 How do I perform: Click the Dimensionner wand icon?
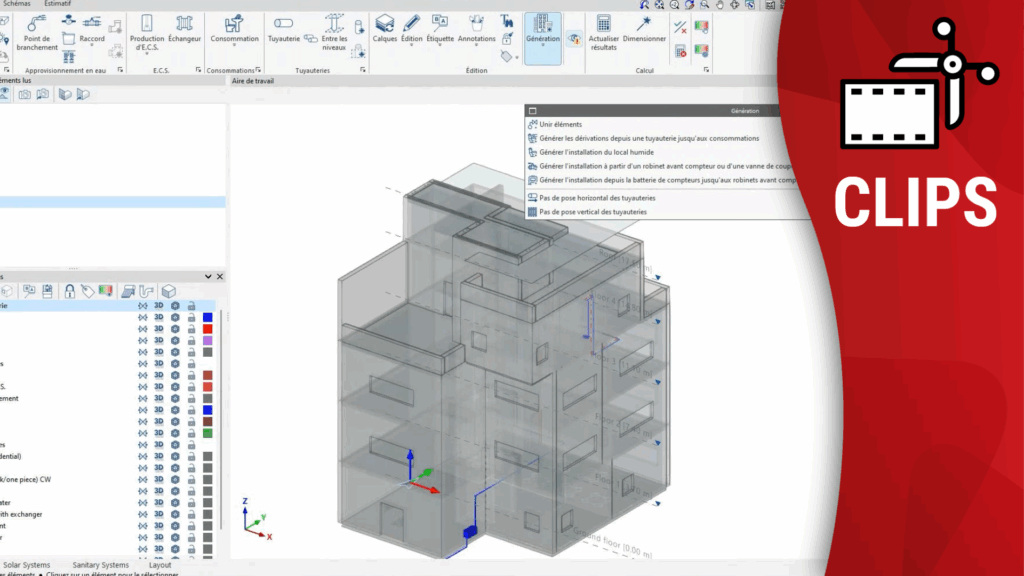(645, 30)
